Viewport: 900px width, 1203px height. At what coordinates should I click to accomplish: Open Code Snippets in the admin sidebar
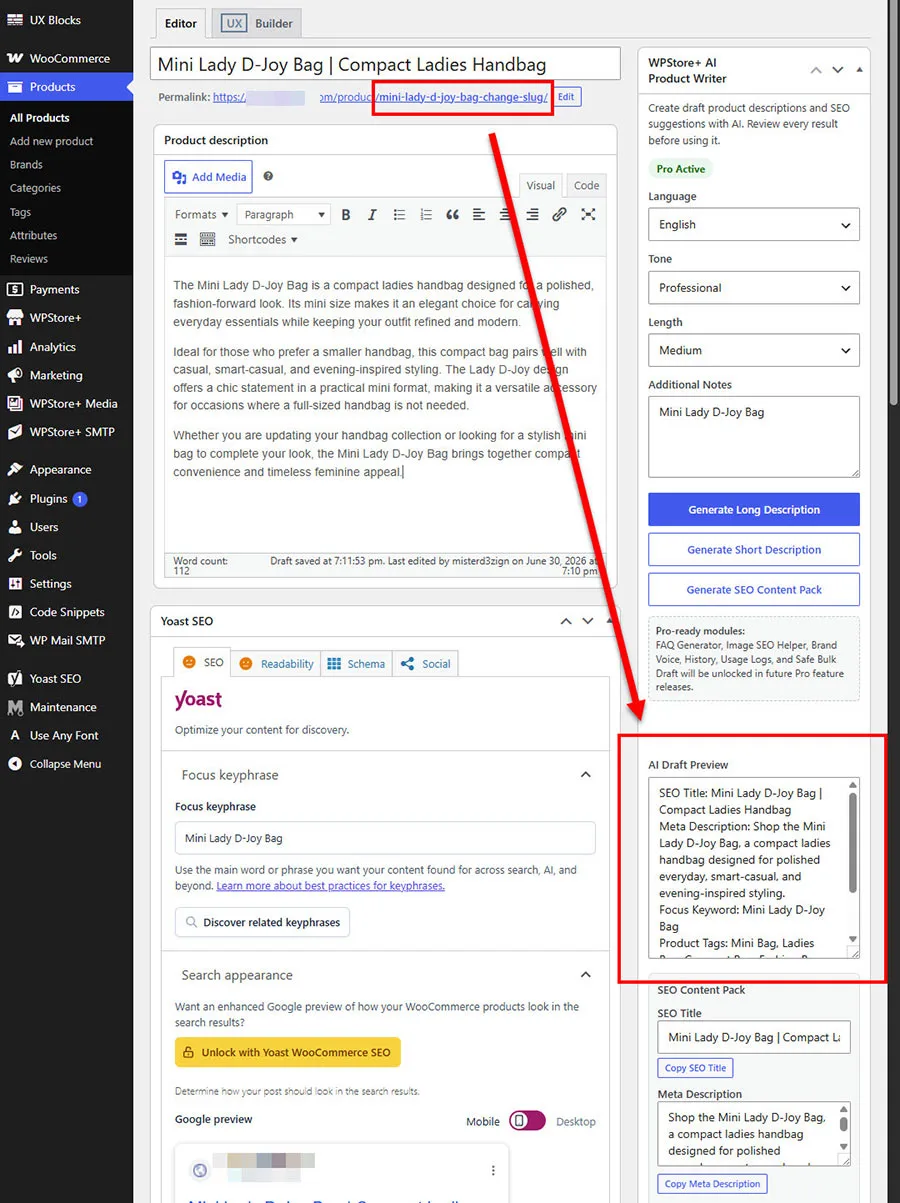(x=66, y=612)
